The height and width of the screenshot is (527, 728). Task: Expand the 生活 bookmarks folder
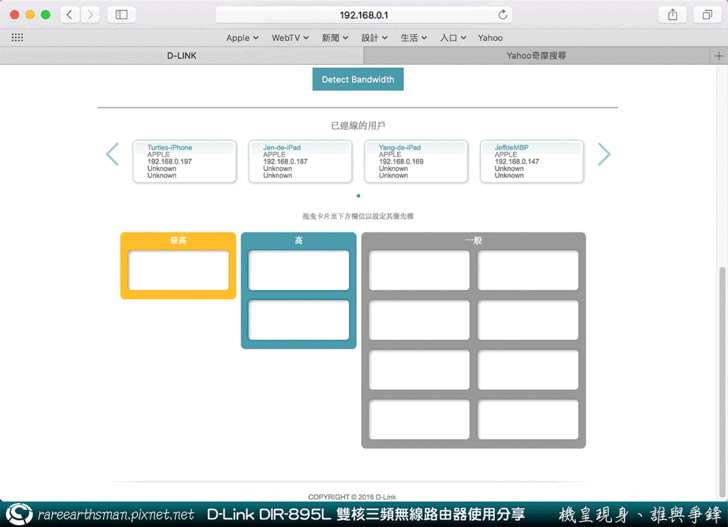click(414, 38)
